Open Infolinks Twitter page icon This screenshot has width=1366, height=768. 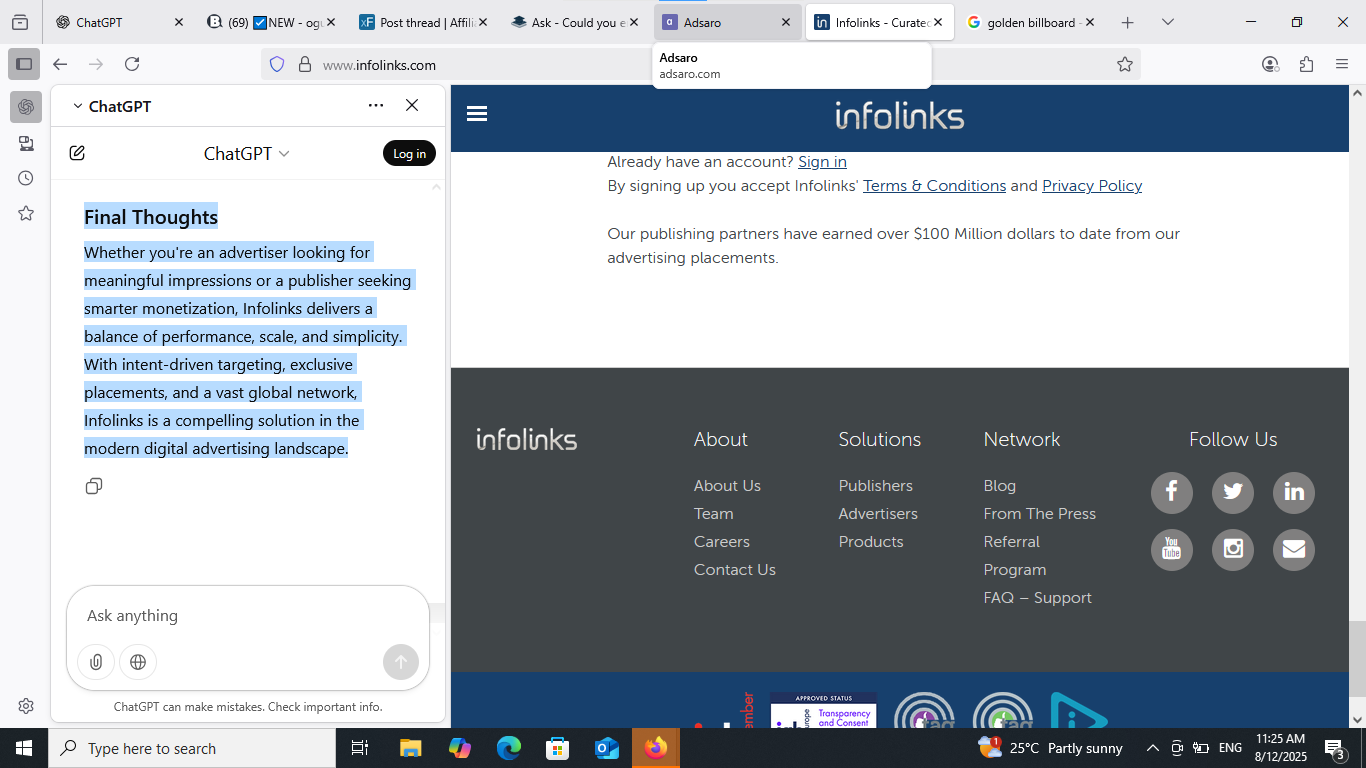pyautogui.click(x=1233, y=492)
